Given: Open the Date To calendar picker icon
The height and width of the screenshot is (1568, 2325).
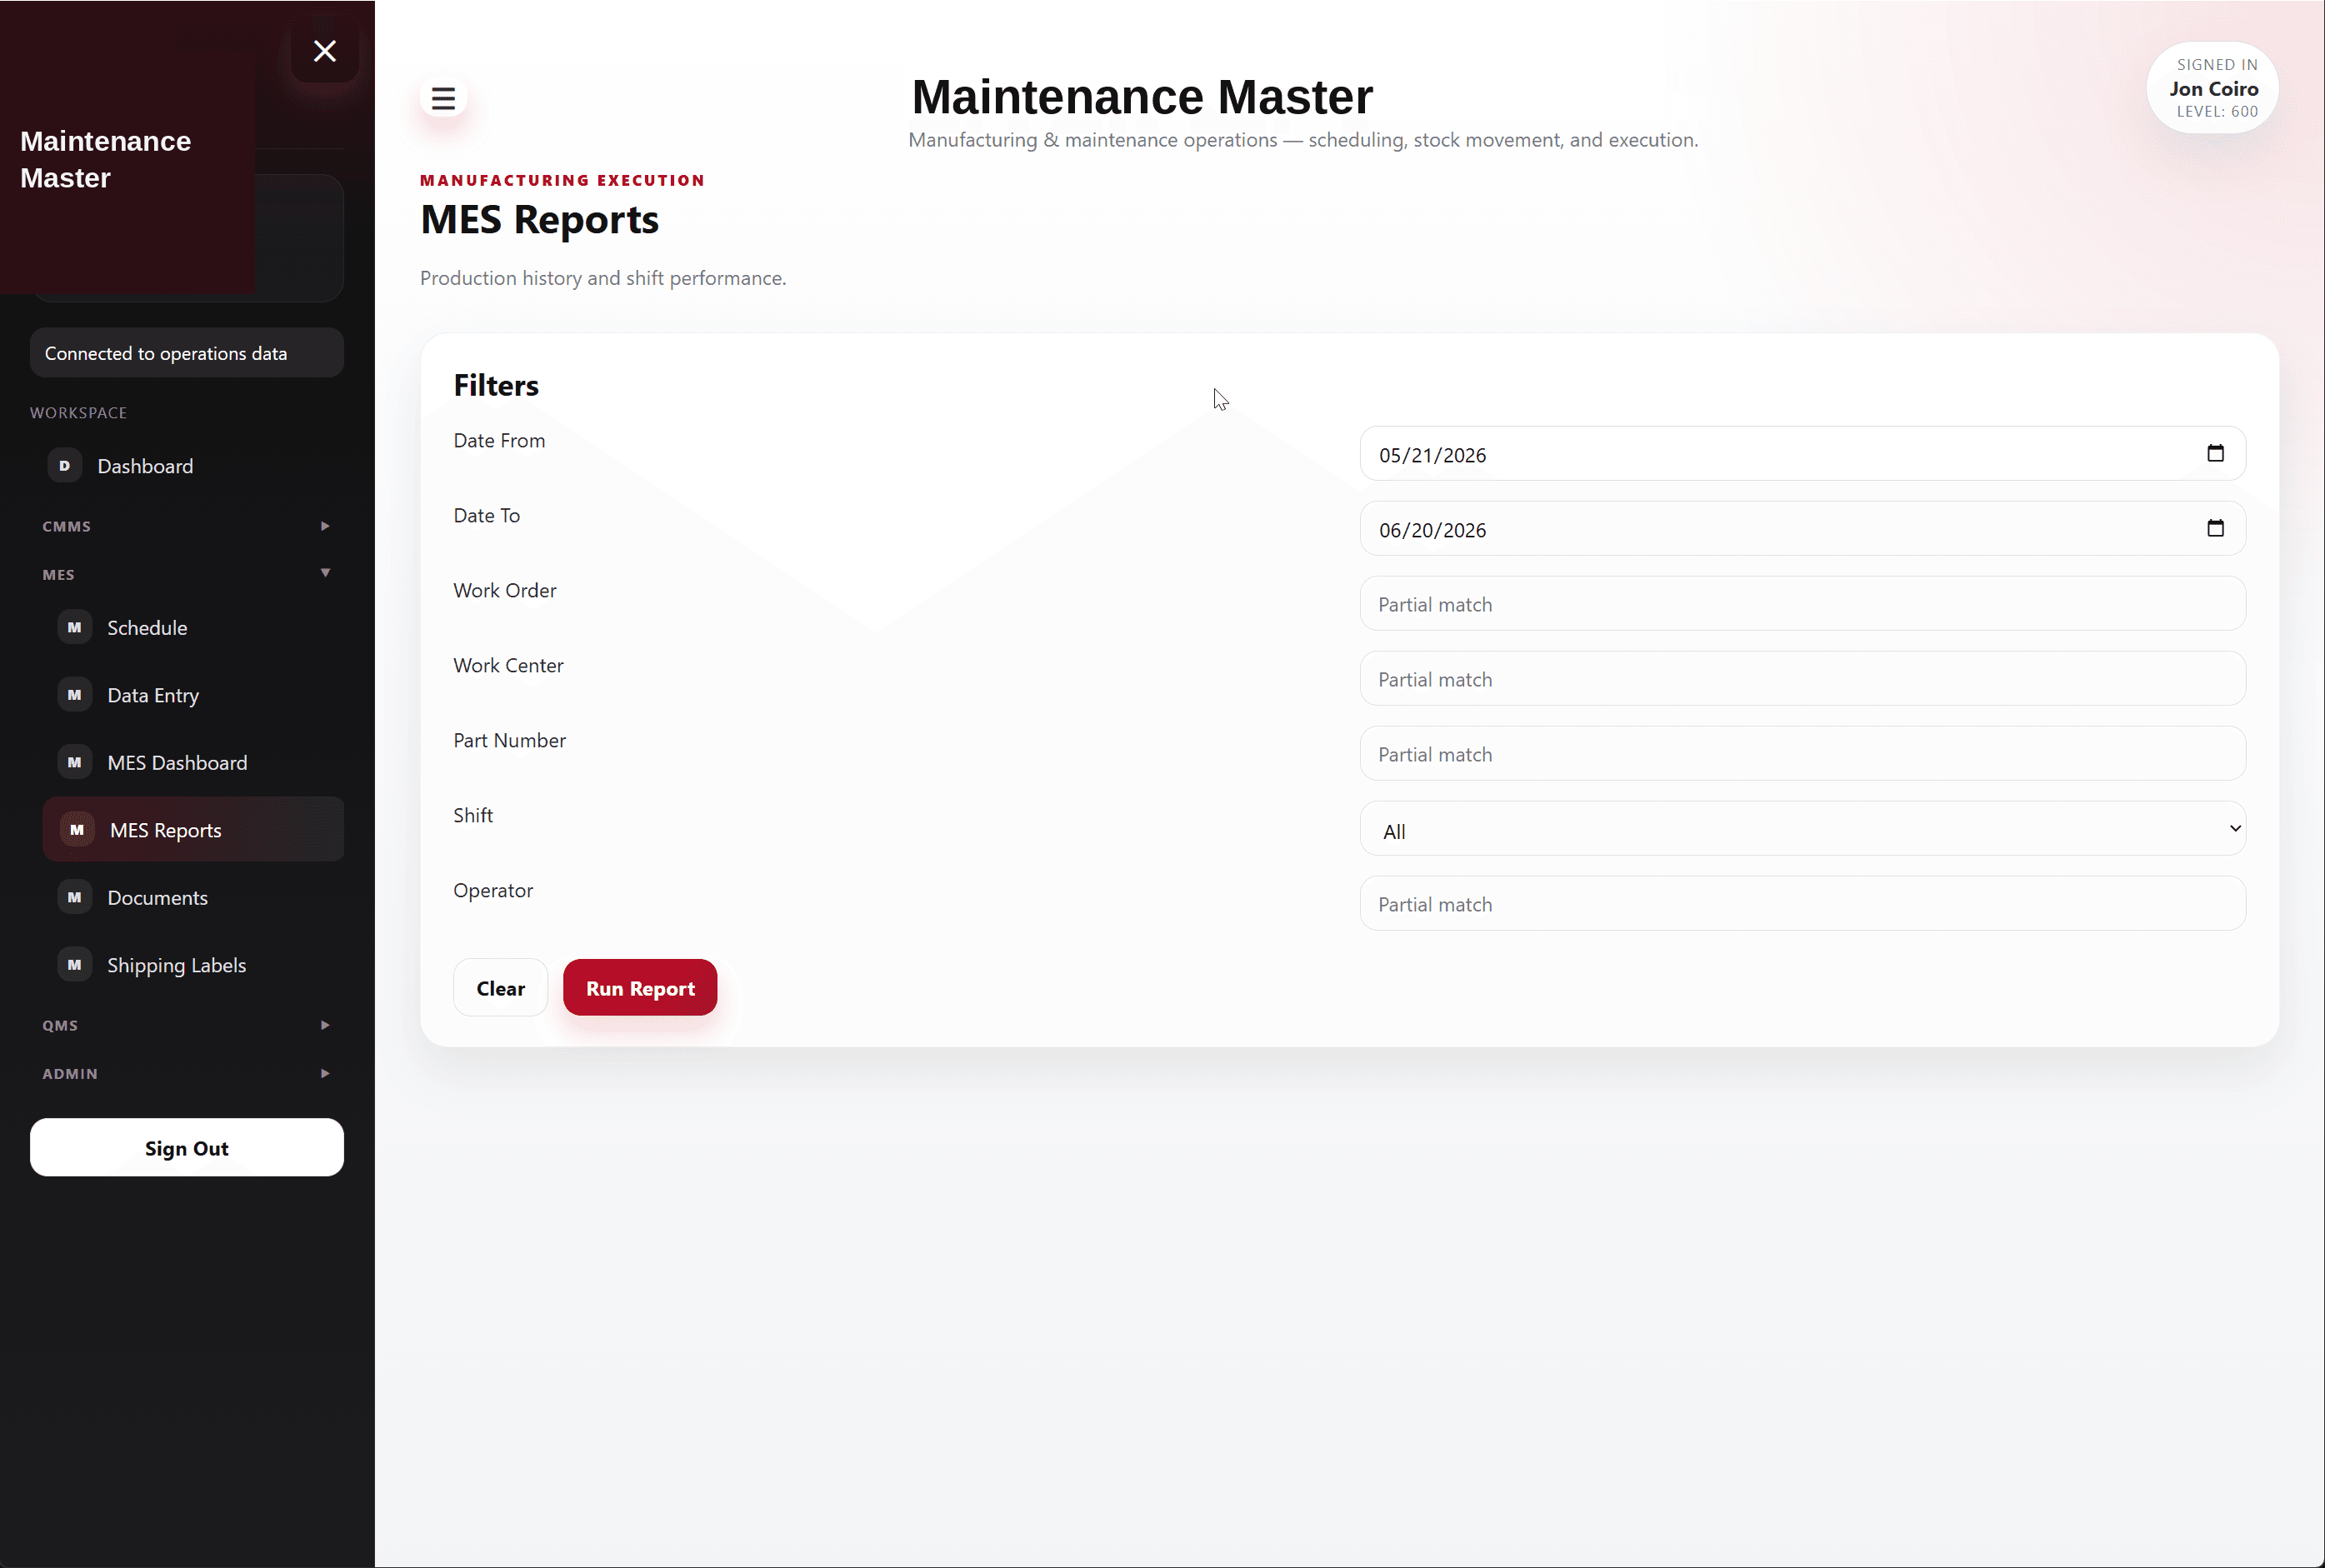Looking at the screenshot, I should [2215, 528].
